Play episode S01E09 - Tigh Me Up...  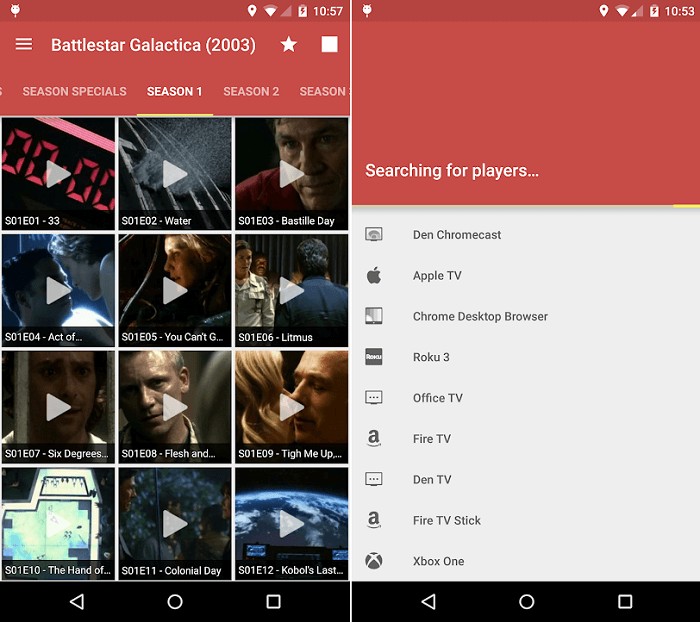292,407
